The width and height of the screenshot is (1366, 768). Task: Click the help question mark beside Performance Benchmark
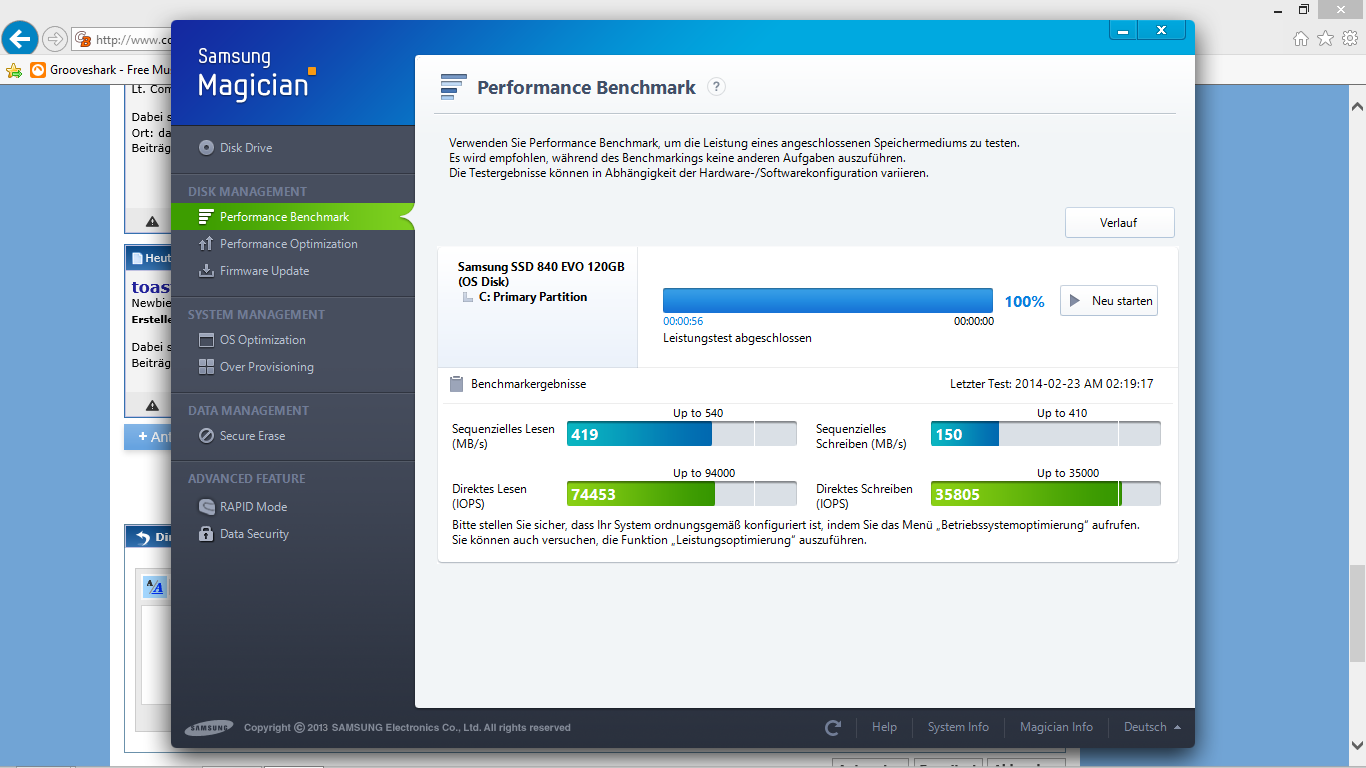coord(716,87)
